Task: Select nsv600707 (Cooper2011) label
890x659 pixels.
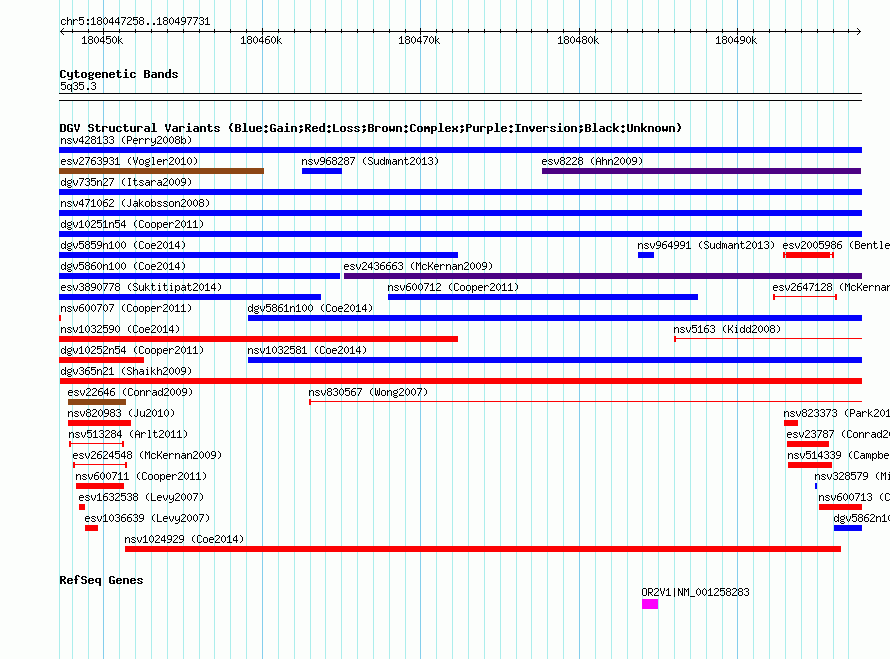Action: click(126, 308)
